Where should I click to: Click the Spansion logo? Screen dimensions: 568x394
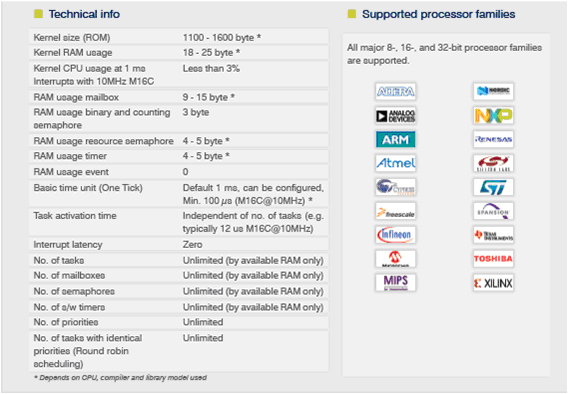493,211
